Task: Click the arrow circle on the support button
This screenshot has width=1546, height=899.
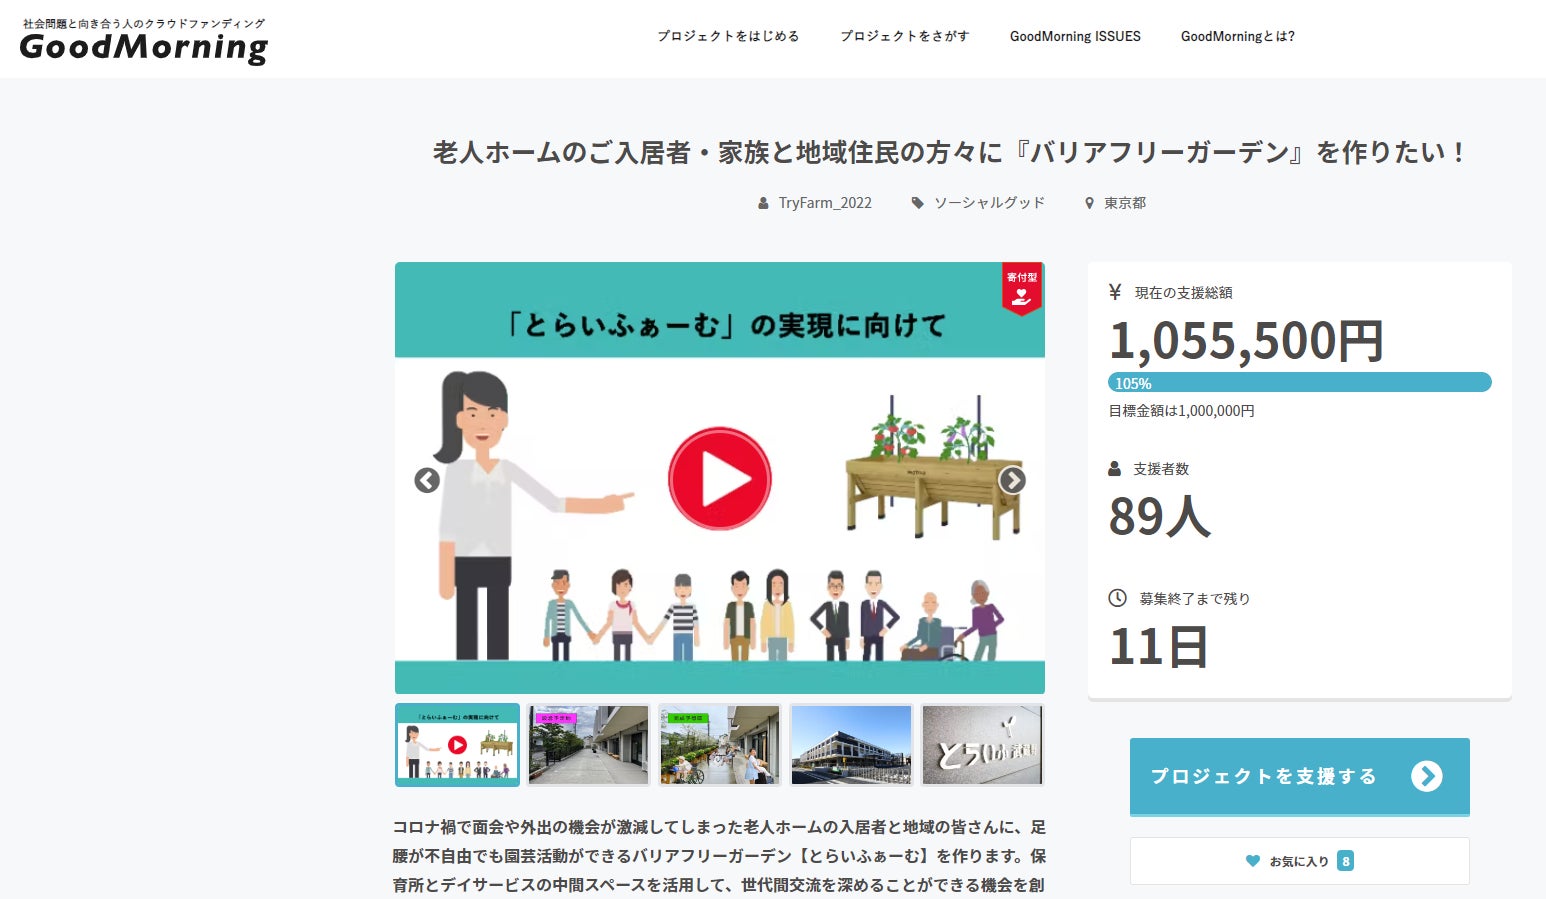Action: 1426,776
